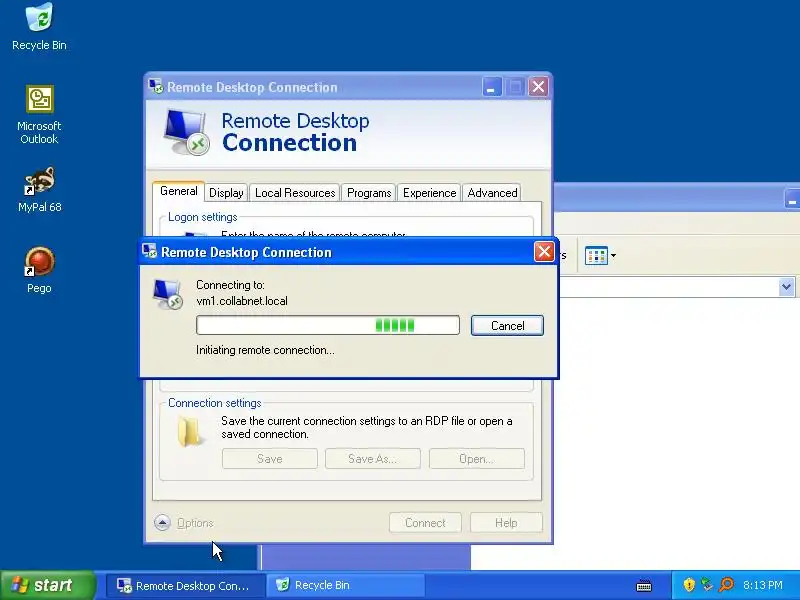Minimize the Recycle Bin window
Screen dimensions: 800x600
click(x=792, y=199)
